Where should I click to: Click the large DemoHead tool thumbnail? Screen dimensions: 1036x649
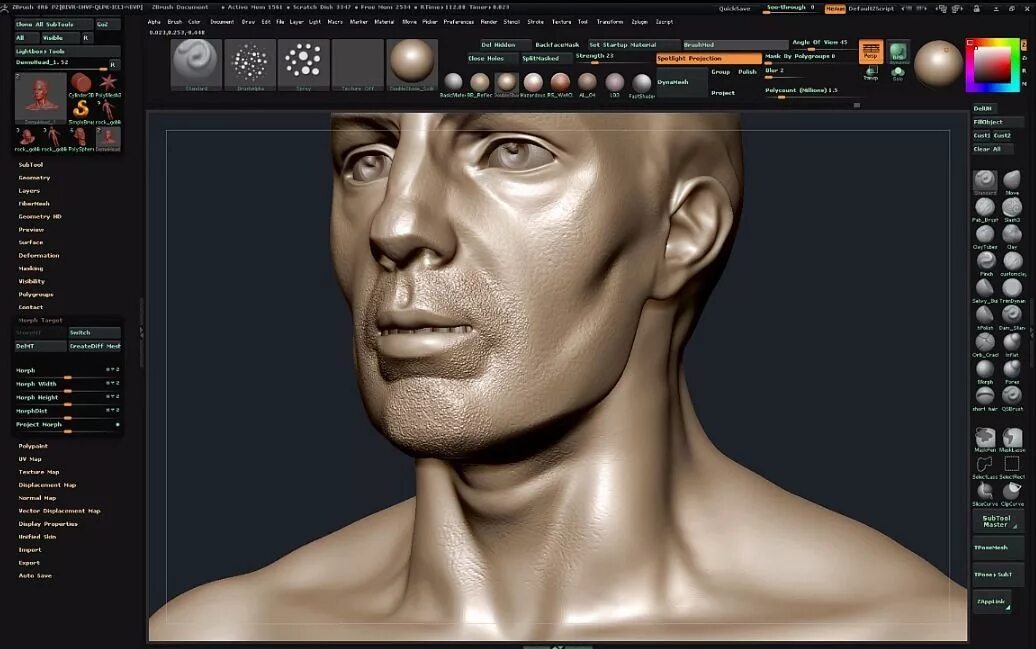(x=40, y=97)
